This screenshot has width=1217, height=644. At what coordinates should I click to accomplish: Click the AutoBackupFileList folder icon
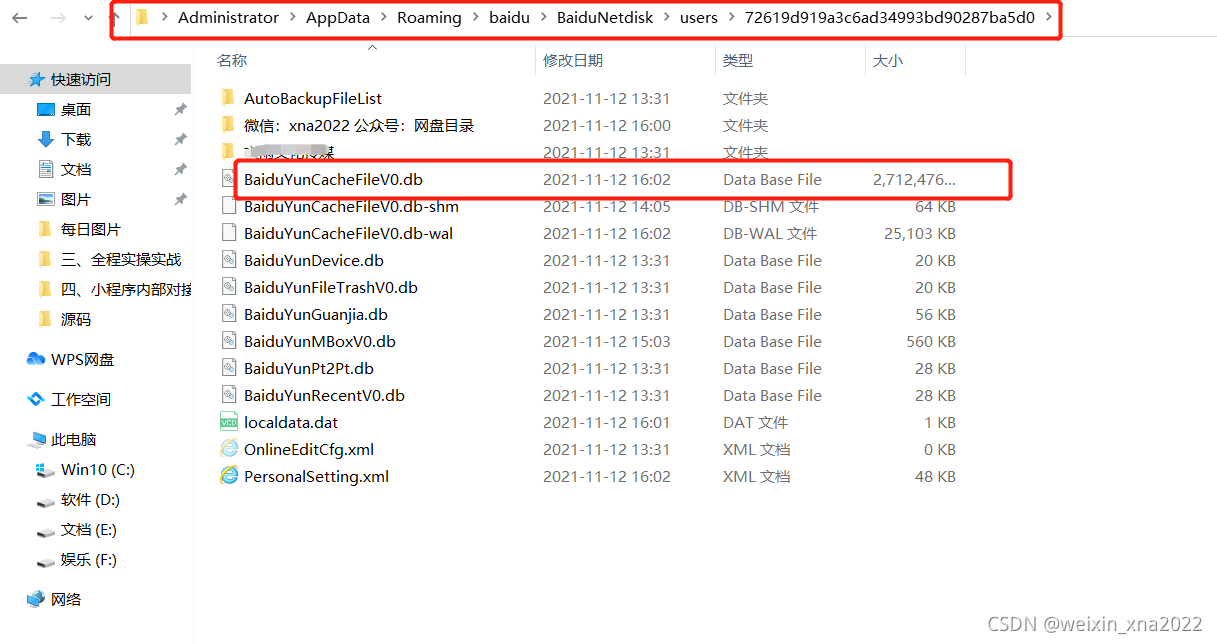pos(228,98)
